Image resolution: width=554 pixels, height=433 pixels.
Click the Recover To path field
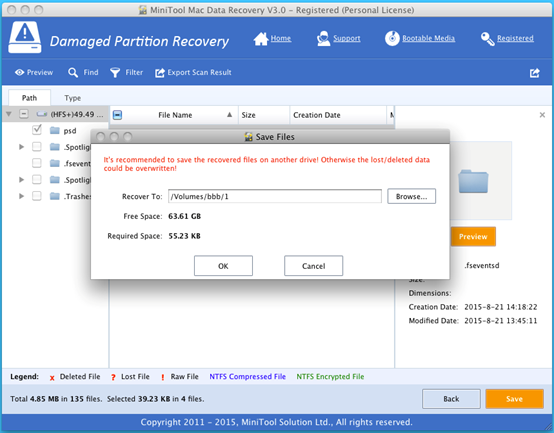[x=275, y=196]
